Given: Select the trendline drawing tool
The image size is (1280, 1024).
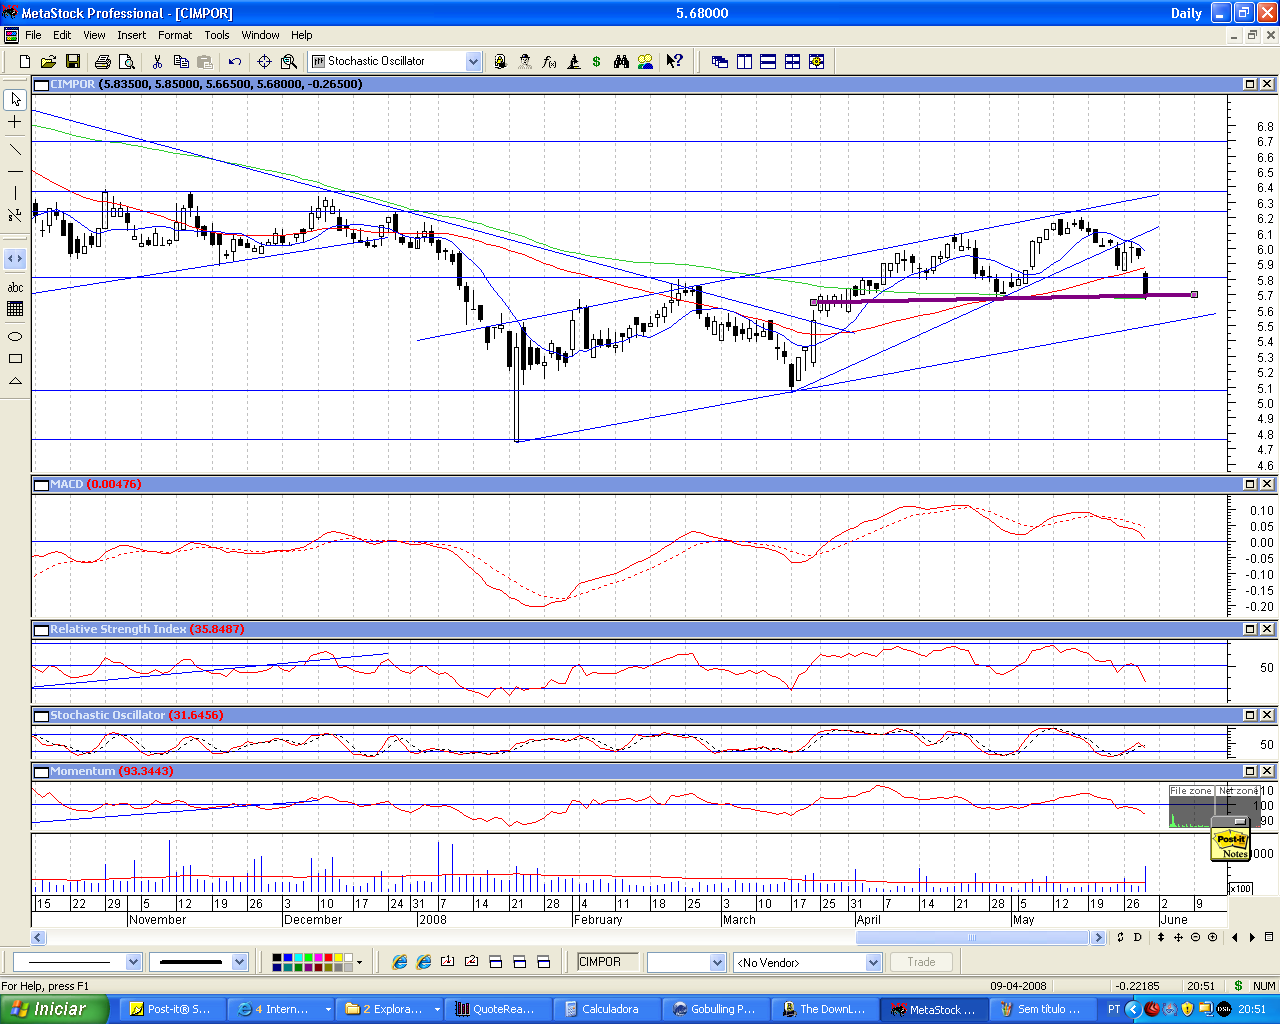Looking at the screenshot, I should [15, 150].
